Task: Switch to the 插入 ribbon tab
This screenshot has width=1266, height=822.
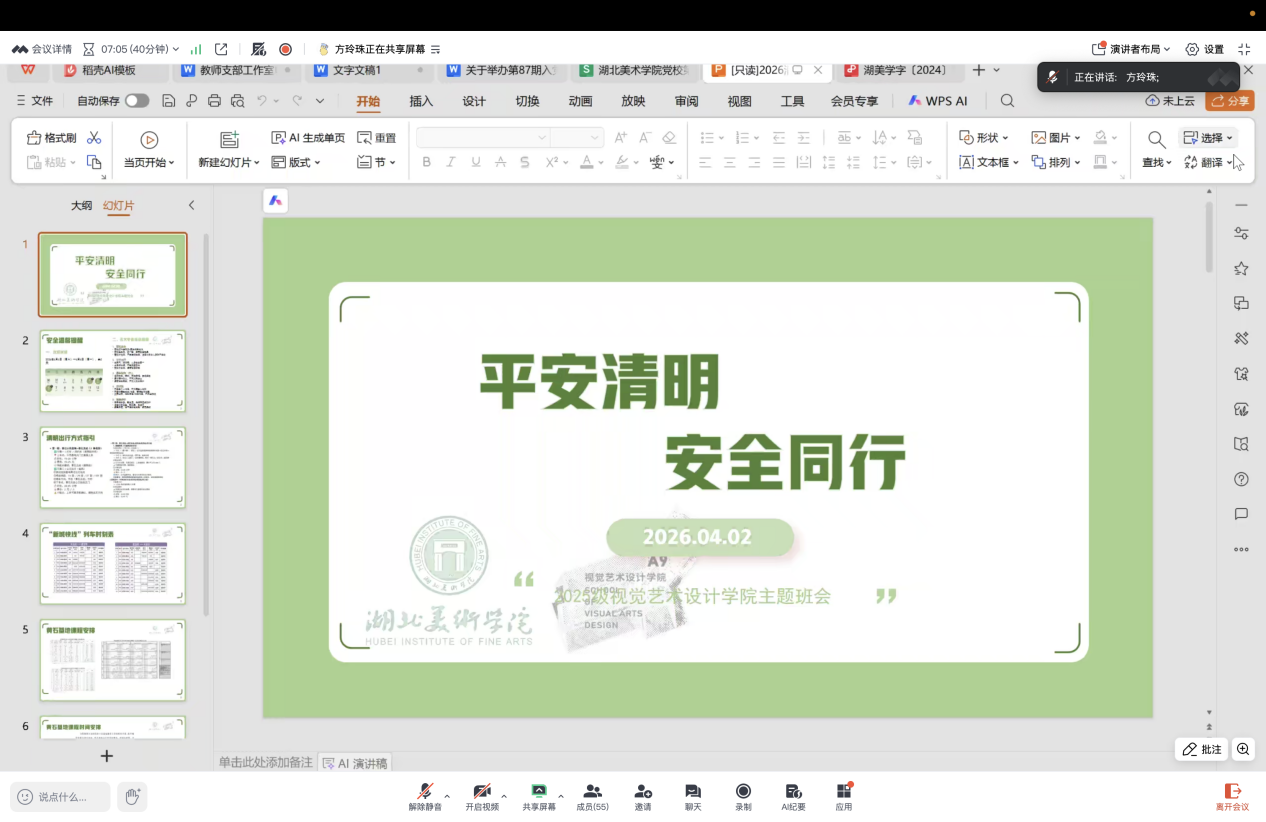Action: coord(421,101)
